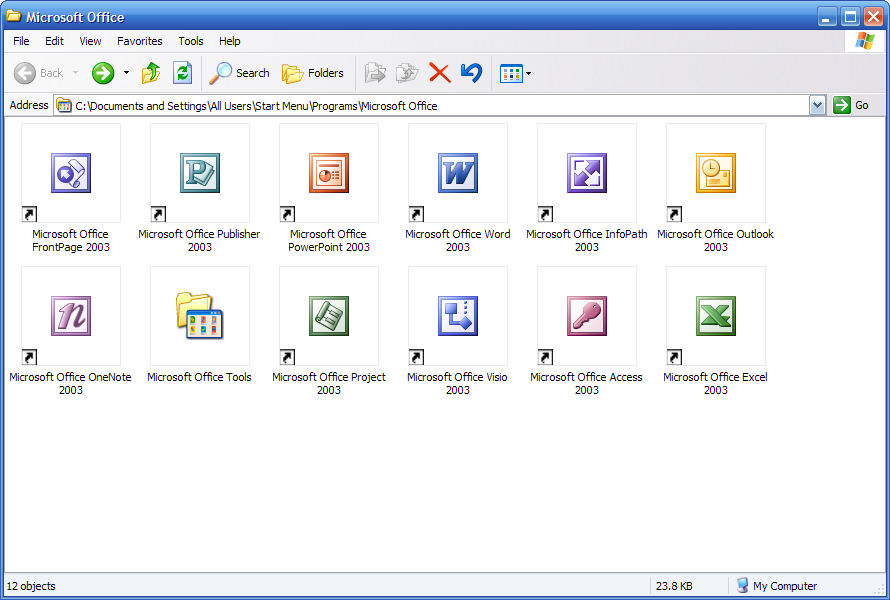Open the Tools menu
The width and height of the screenshot is (890, 600).
point(190,41)
